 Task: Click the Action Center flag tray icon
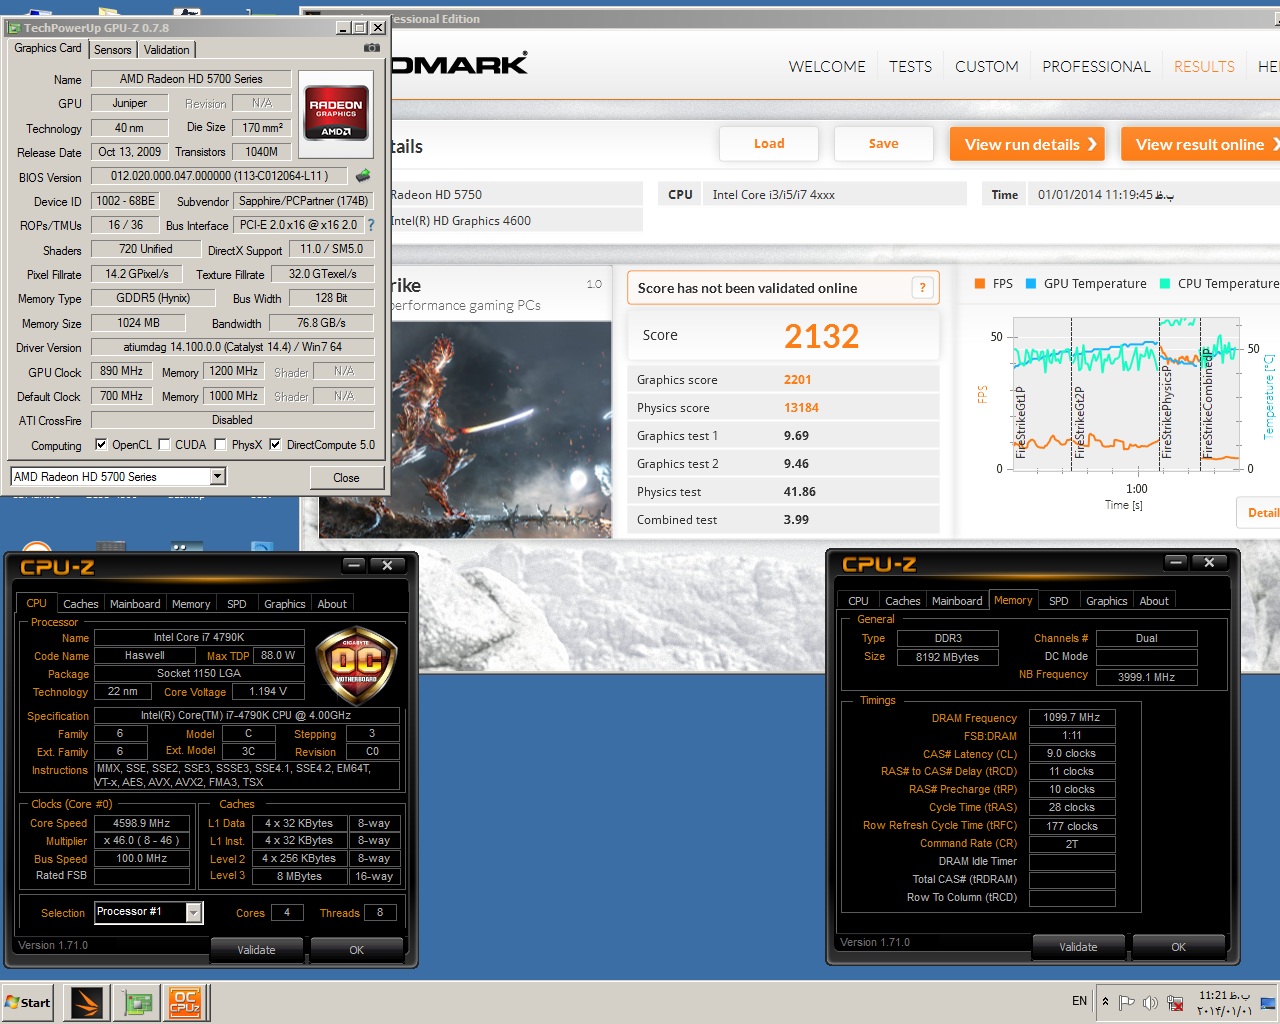click(x=1126, y=1002)
